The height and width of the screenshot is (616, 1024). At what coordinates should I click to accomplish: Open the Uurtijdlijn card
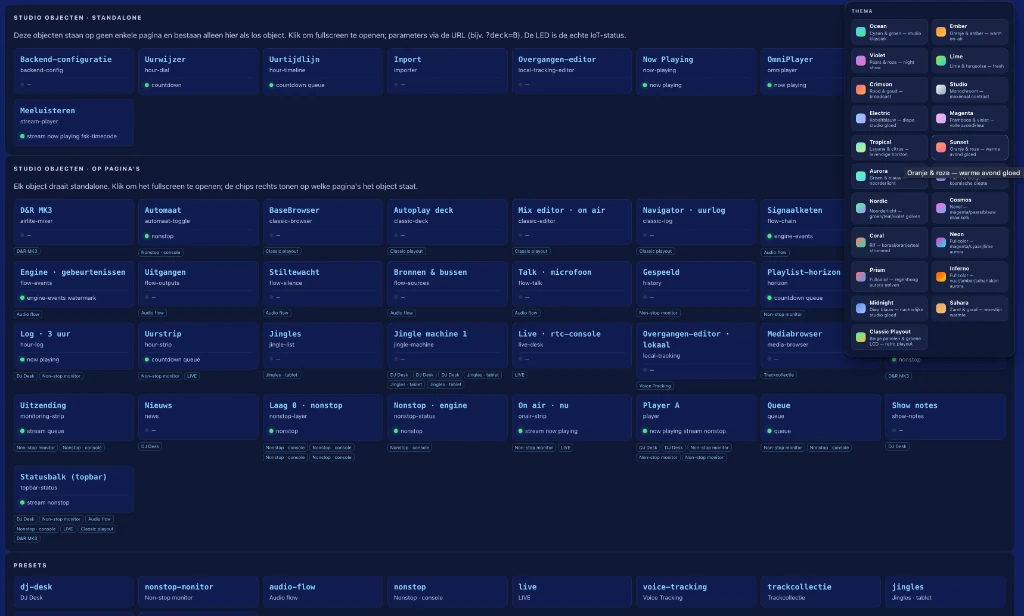point(323,71)
